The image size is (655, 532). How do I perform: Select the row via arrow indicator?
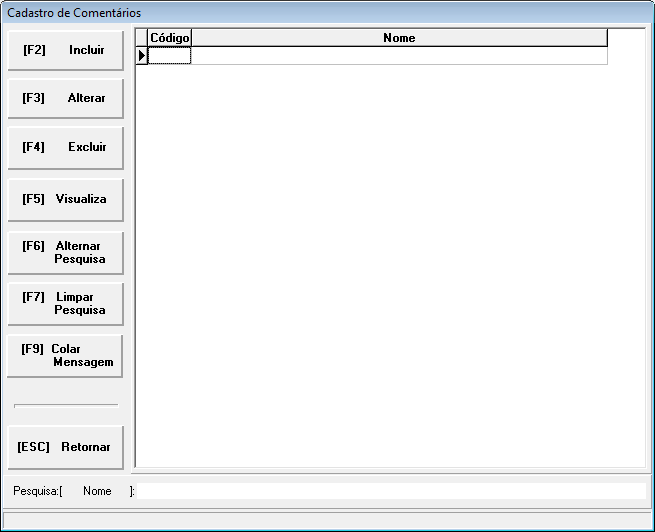(142, 56)
